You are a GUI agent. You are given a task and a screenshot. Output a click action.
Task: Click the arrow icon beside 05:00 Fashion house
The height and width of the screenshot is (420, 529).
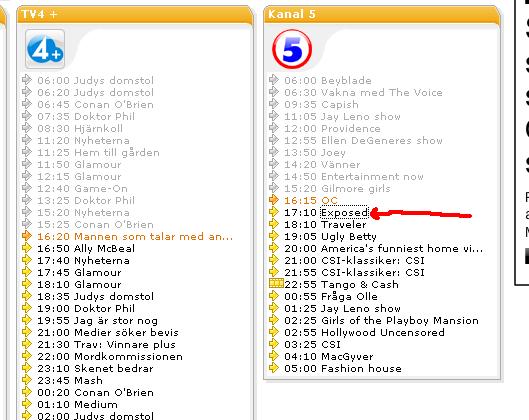tap(274, 368)
